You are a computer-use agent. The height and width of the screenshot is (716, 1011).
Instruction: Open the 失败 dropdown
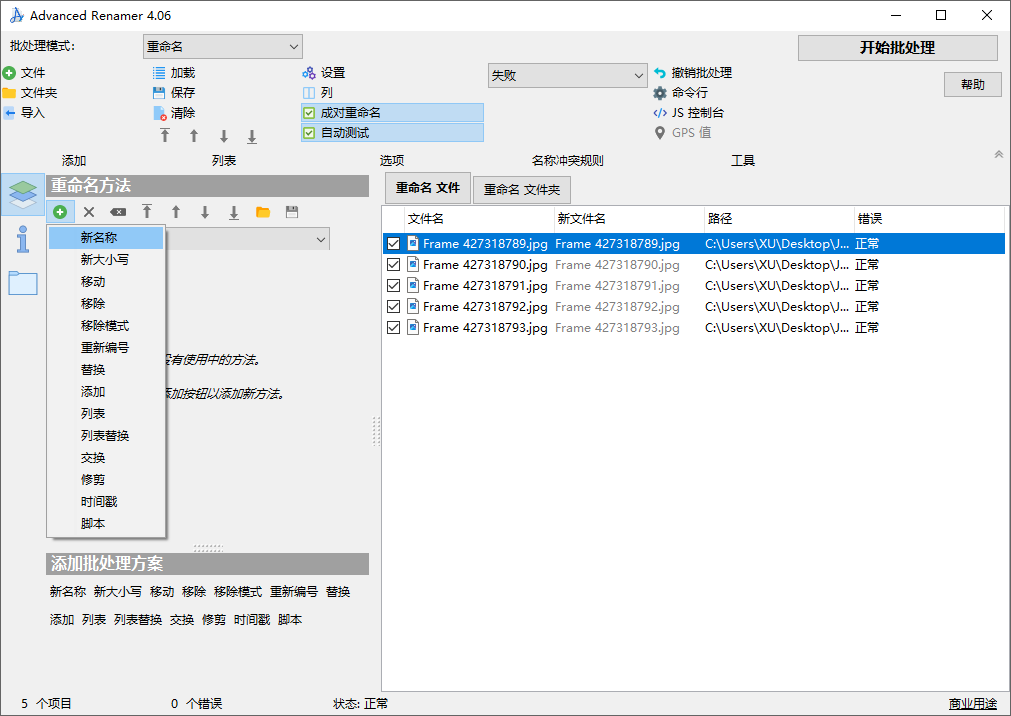pyautogui.click(x=567, y=74)
